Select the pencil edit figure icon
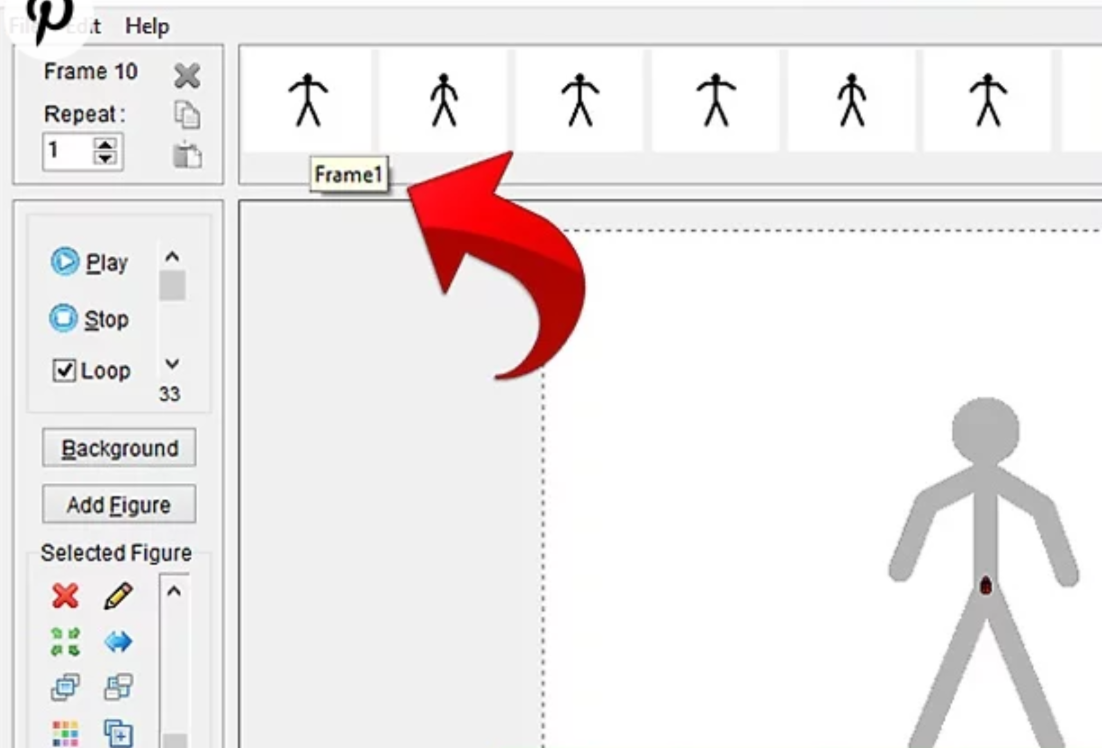The width and height of the screenshot is (1102, 748). tap(117, 595)
